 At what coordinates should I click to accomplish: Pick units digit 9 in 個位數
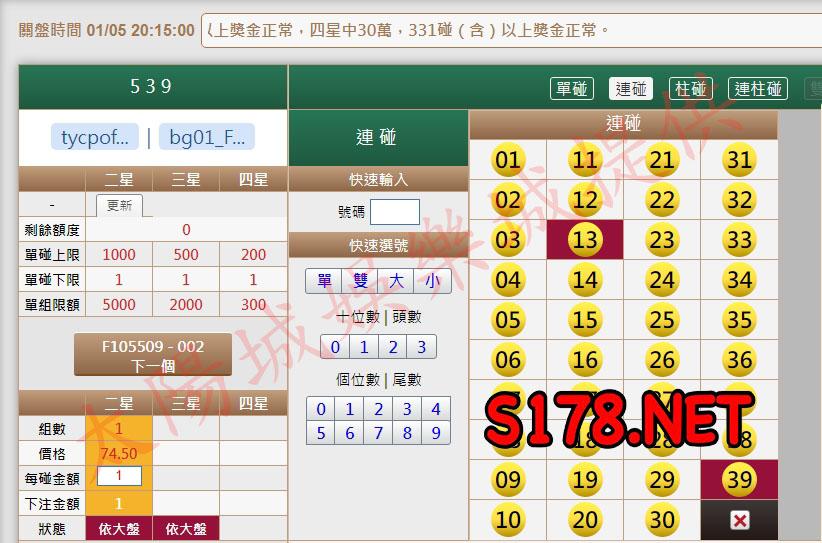coord(436,433)
